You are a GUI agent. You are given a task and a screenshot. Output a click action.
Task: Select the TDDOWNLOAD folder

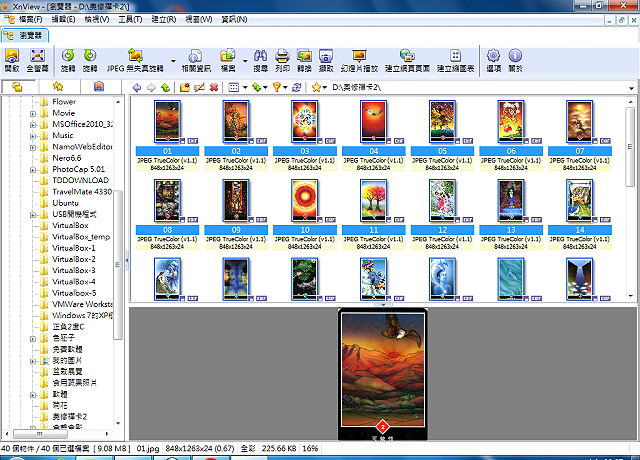click(x=80, y=180)
